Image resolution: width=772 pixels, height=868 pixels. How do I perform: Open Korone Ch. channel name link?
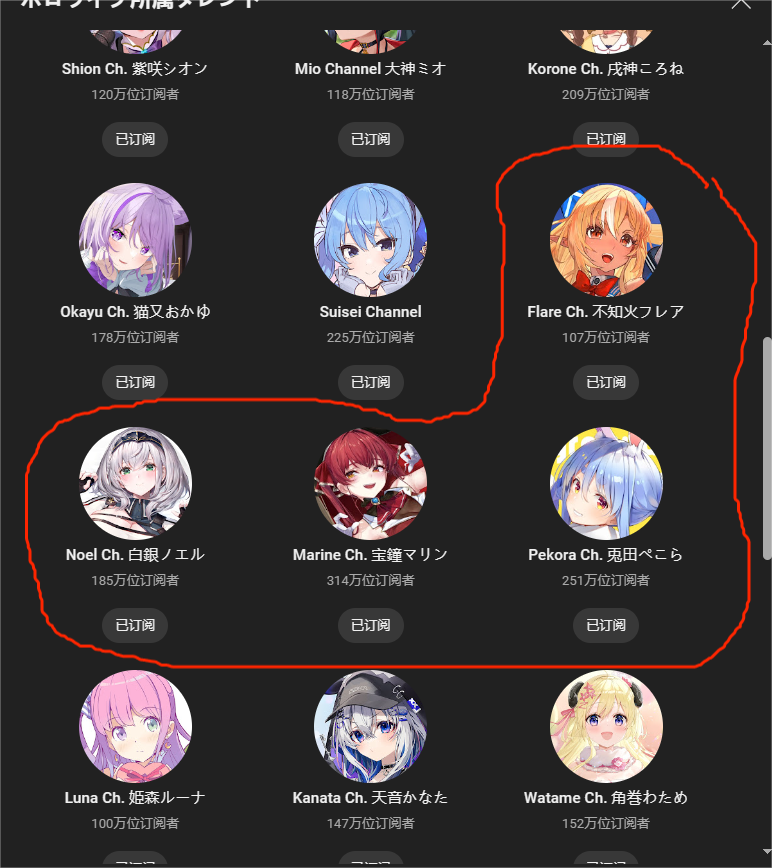point(606,69)
